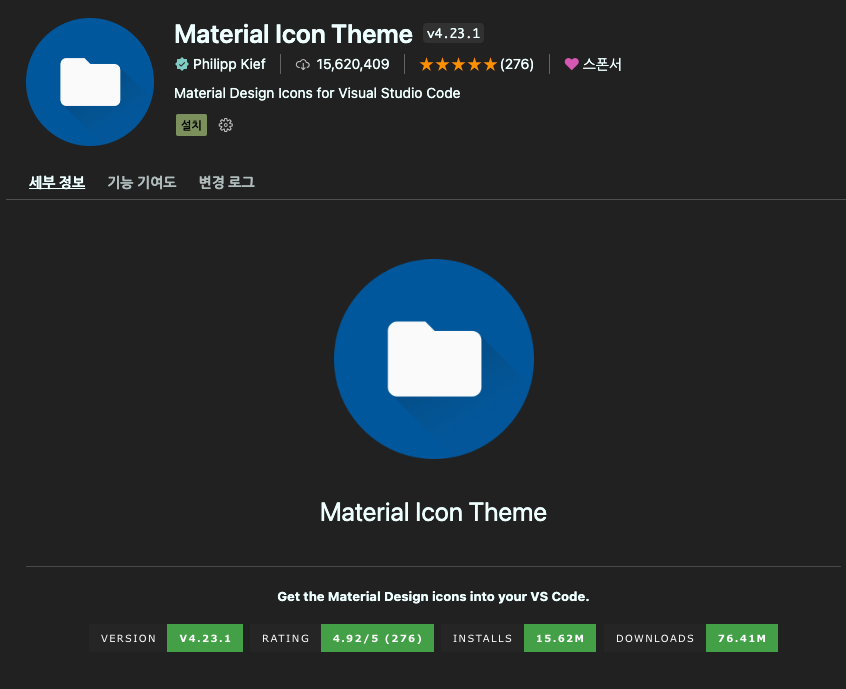Open the 변경 로그 tab
Image resolution: width=846 pixels, height=689 pixels.
tap(227, 182)
